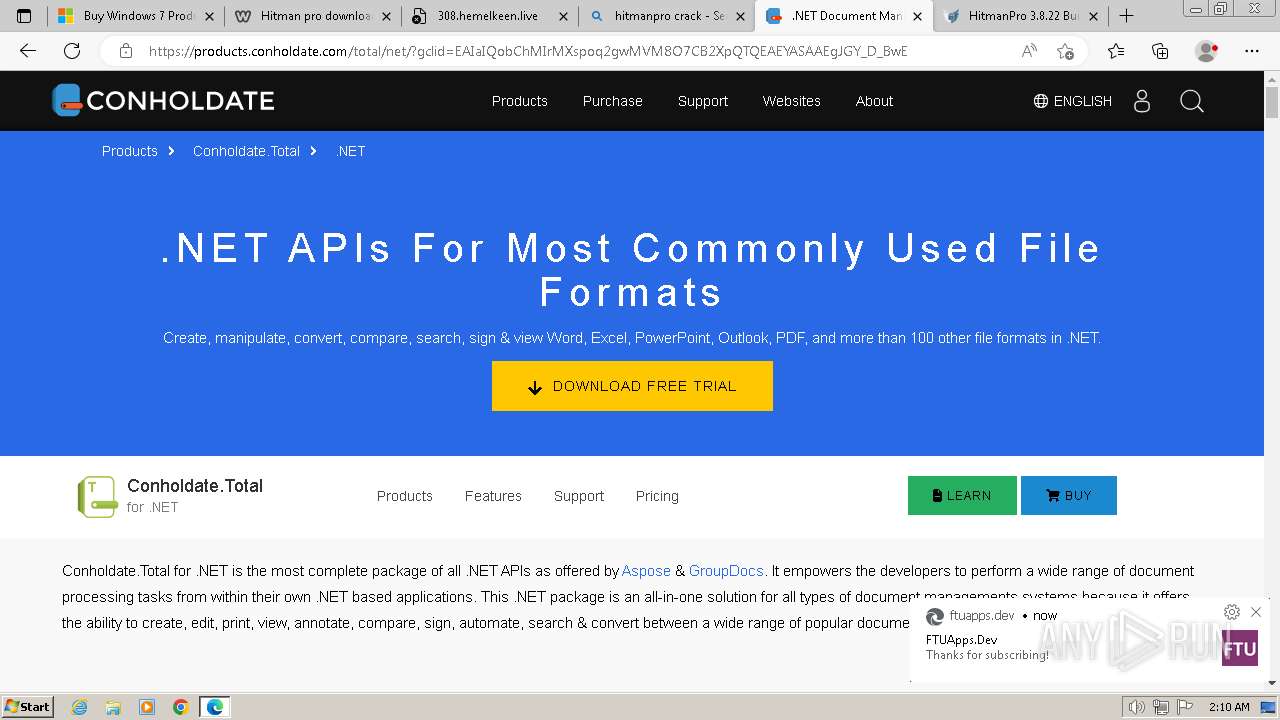Close the 308.hemelkeen.live tab

[x=563, y=16]
